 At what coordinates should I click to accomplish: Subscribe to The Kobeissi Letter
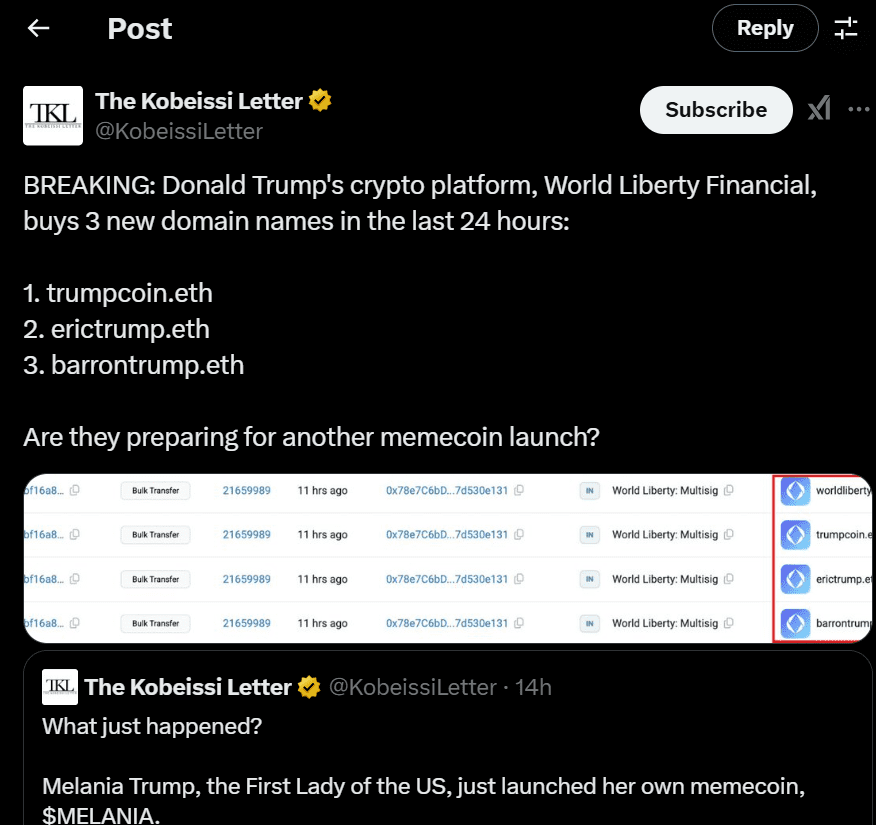(x=716, y=110)
